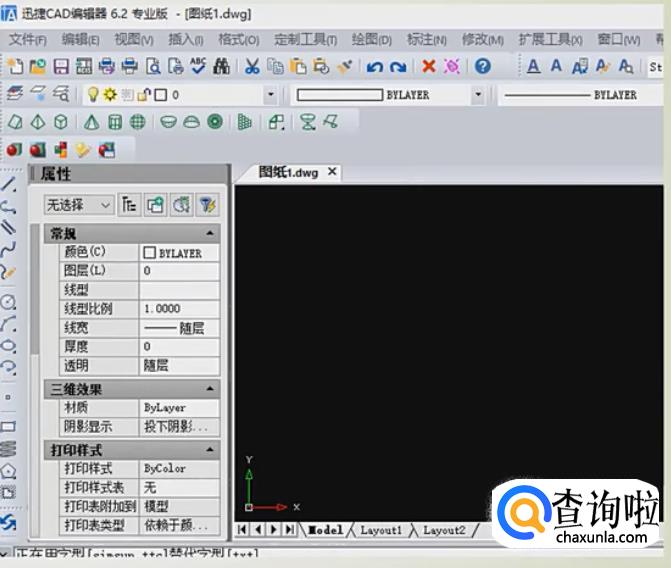The height and width of the screenshot is (568, 671).
Task: Click the blue question-mark Help icon
Action: pyautogui.click(x=483, y=66)
